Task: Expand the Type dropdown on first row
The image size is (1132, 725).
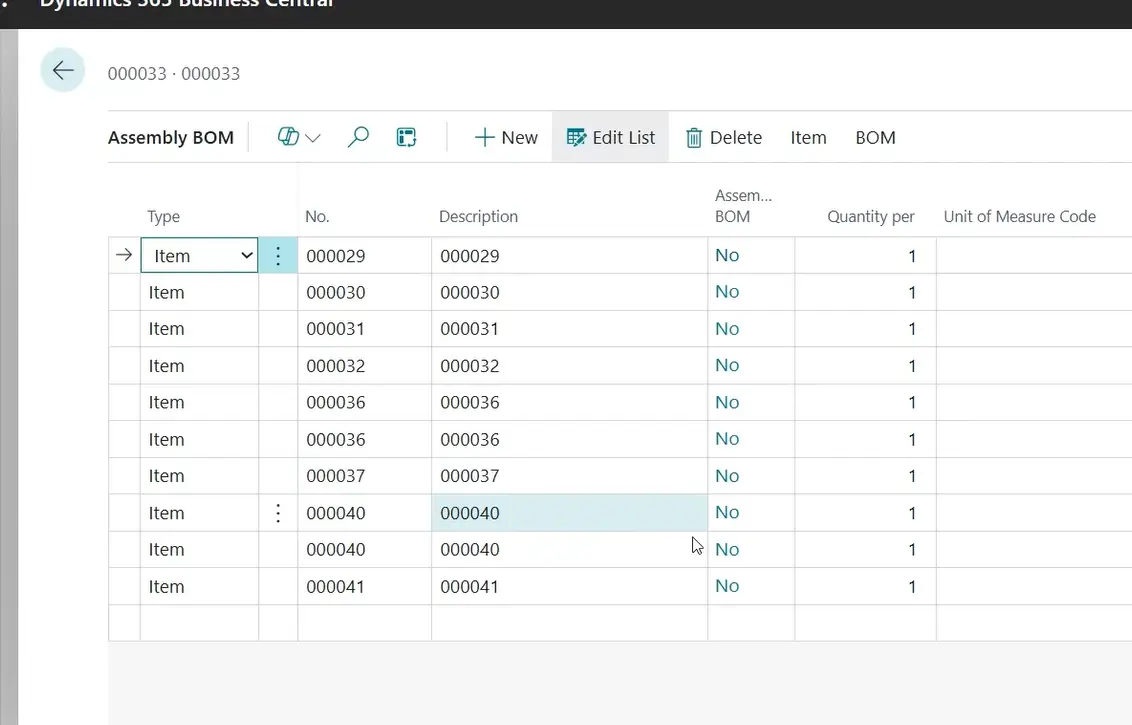Action: pos(247,256)
